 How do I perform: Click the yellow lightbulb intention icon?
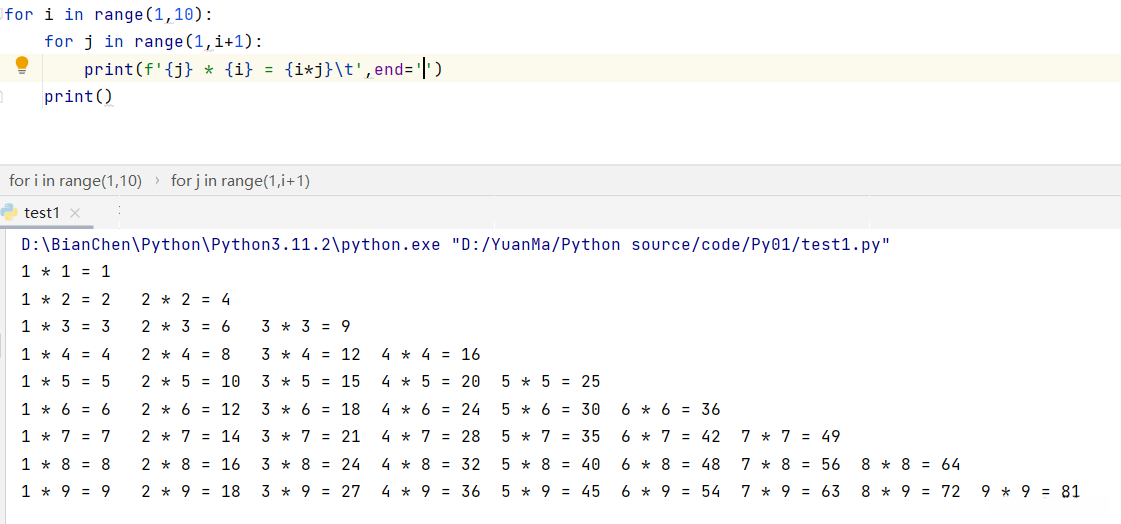click(x=22, y=66)
